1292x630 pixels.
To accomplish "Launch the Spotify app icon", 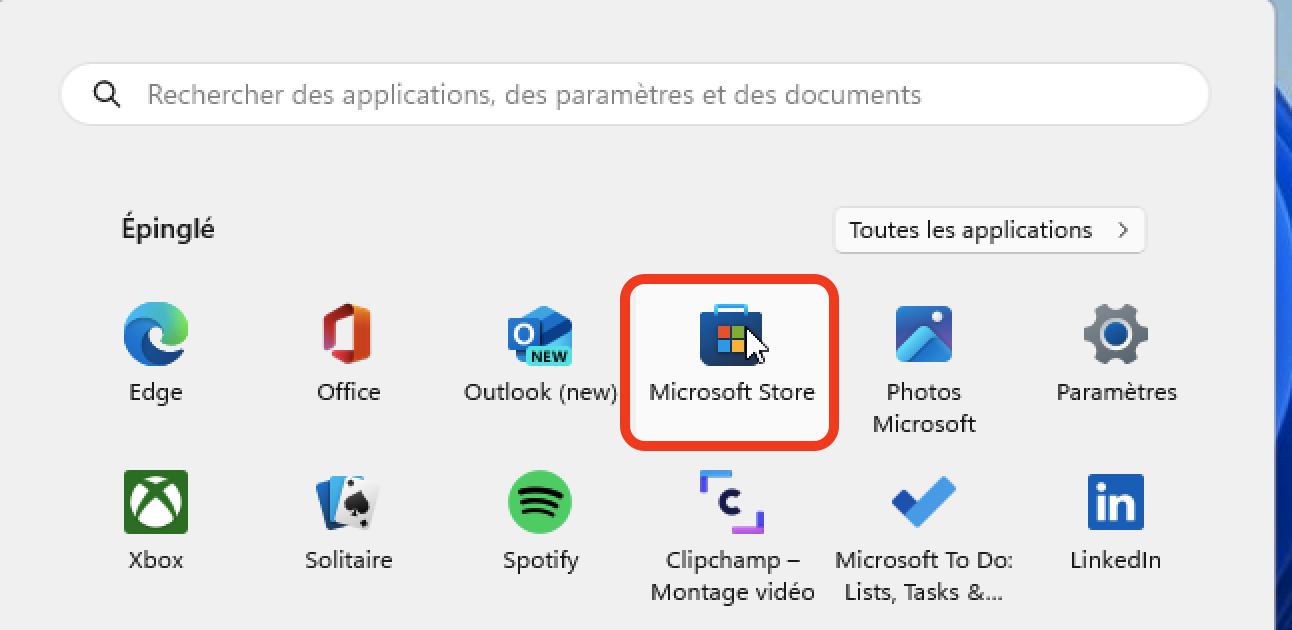I will [x=540, y=502].
